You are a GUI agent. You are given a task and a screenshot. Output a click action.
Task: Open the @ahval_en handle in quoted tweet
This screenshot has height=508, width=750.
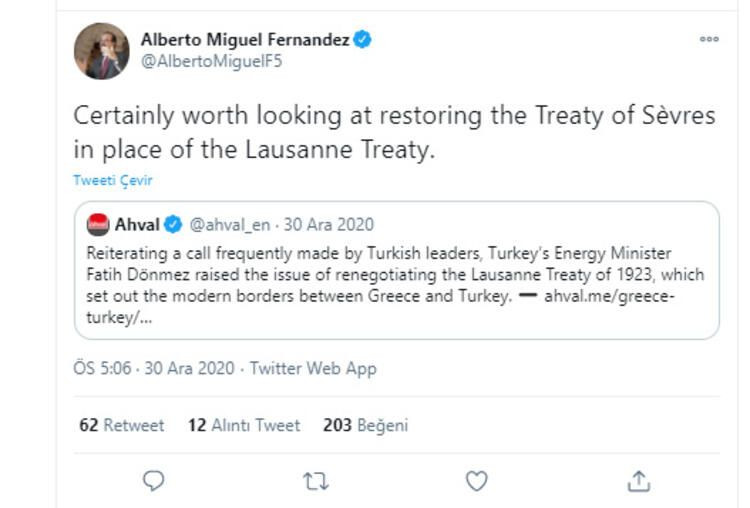click(x=230, y=223)
